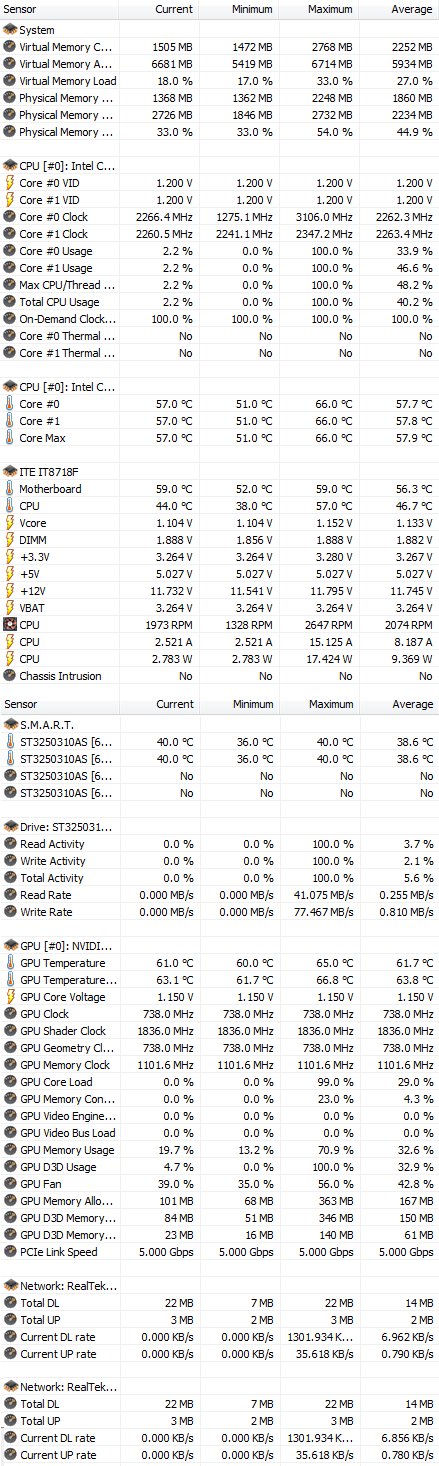Image resolution: width=439 pixels, height=1466 pixels.
Task: Click the lightning icon beside Core #0 VID
Action: [x=10, y=183]
